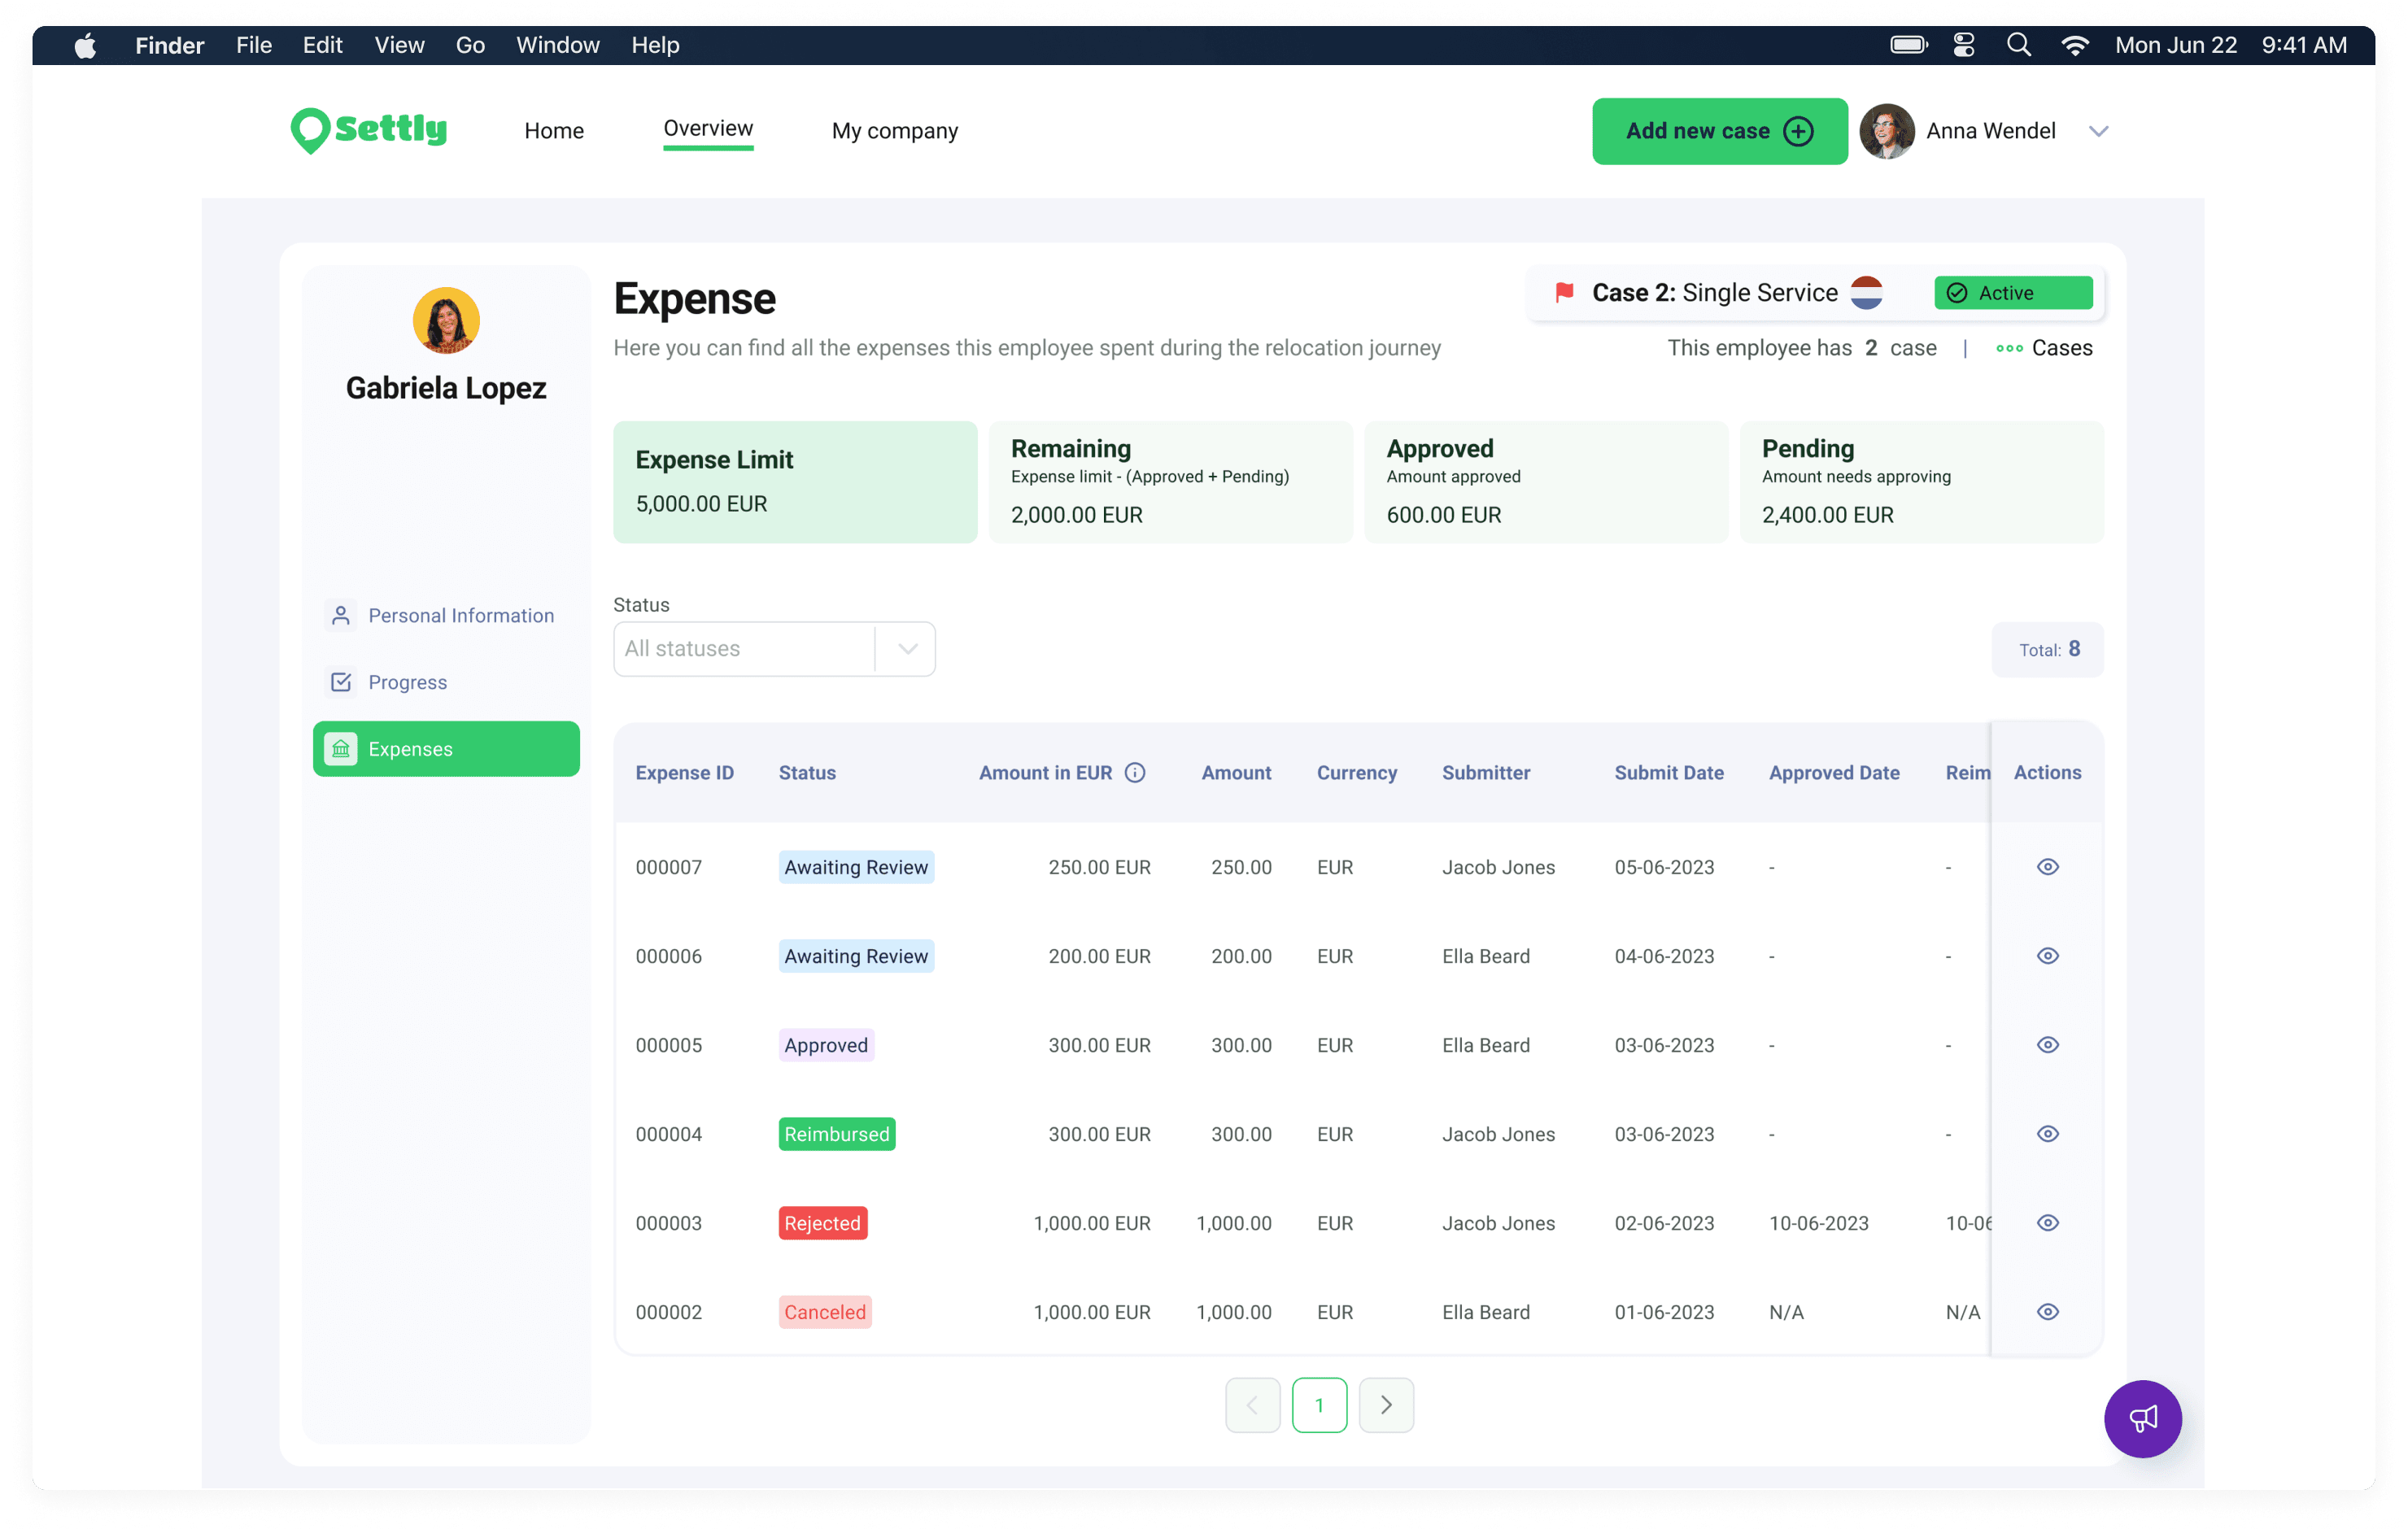Viewport: 2408px width, 1529px height.
Task: Click the Netherlands flag on case badge
Action: (x=1866, y=293)
